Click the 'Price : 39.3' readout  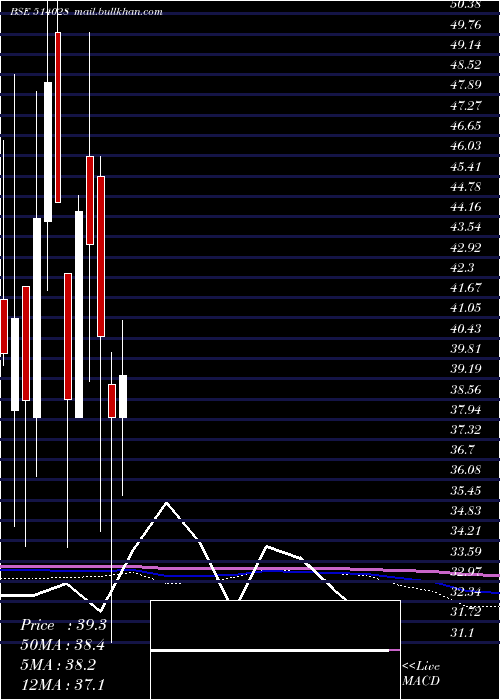pyautogui.click(x=63, y=625)
